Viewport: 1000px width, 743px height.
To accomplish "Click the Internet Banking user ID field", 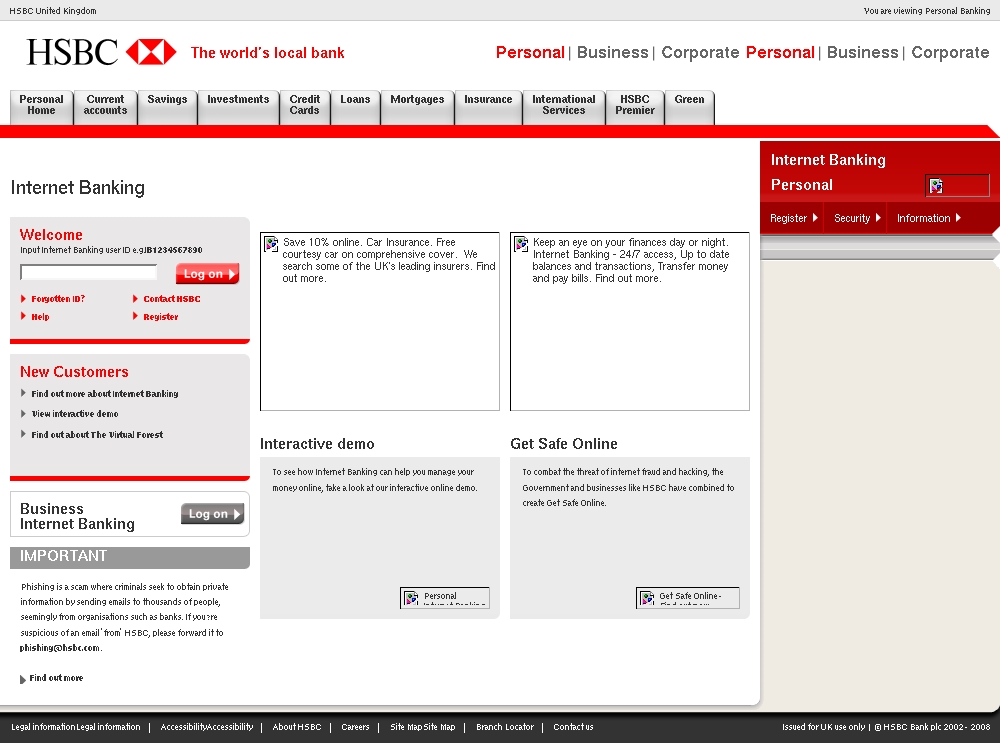I will (89, 272).
